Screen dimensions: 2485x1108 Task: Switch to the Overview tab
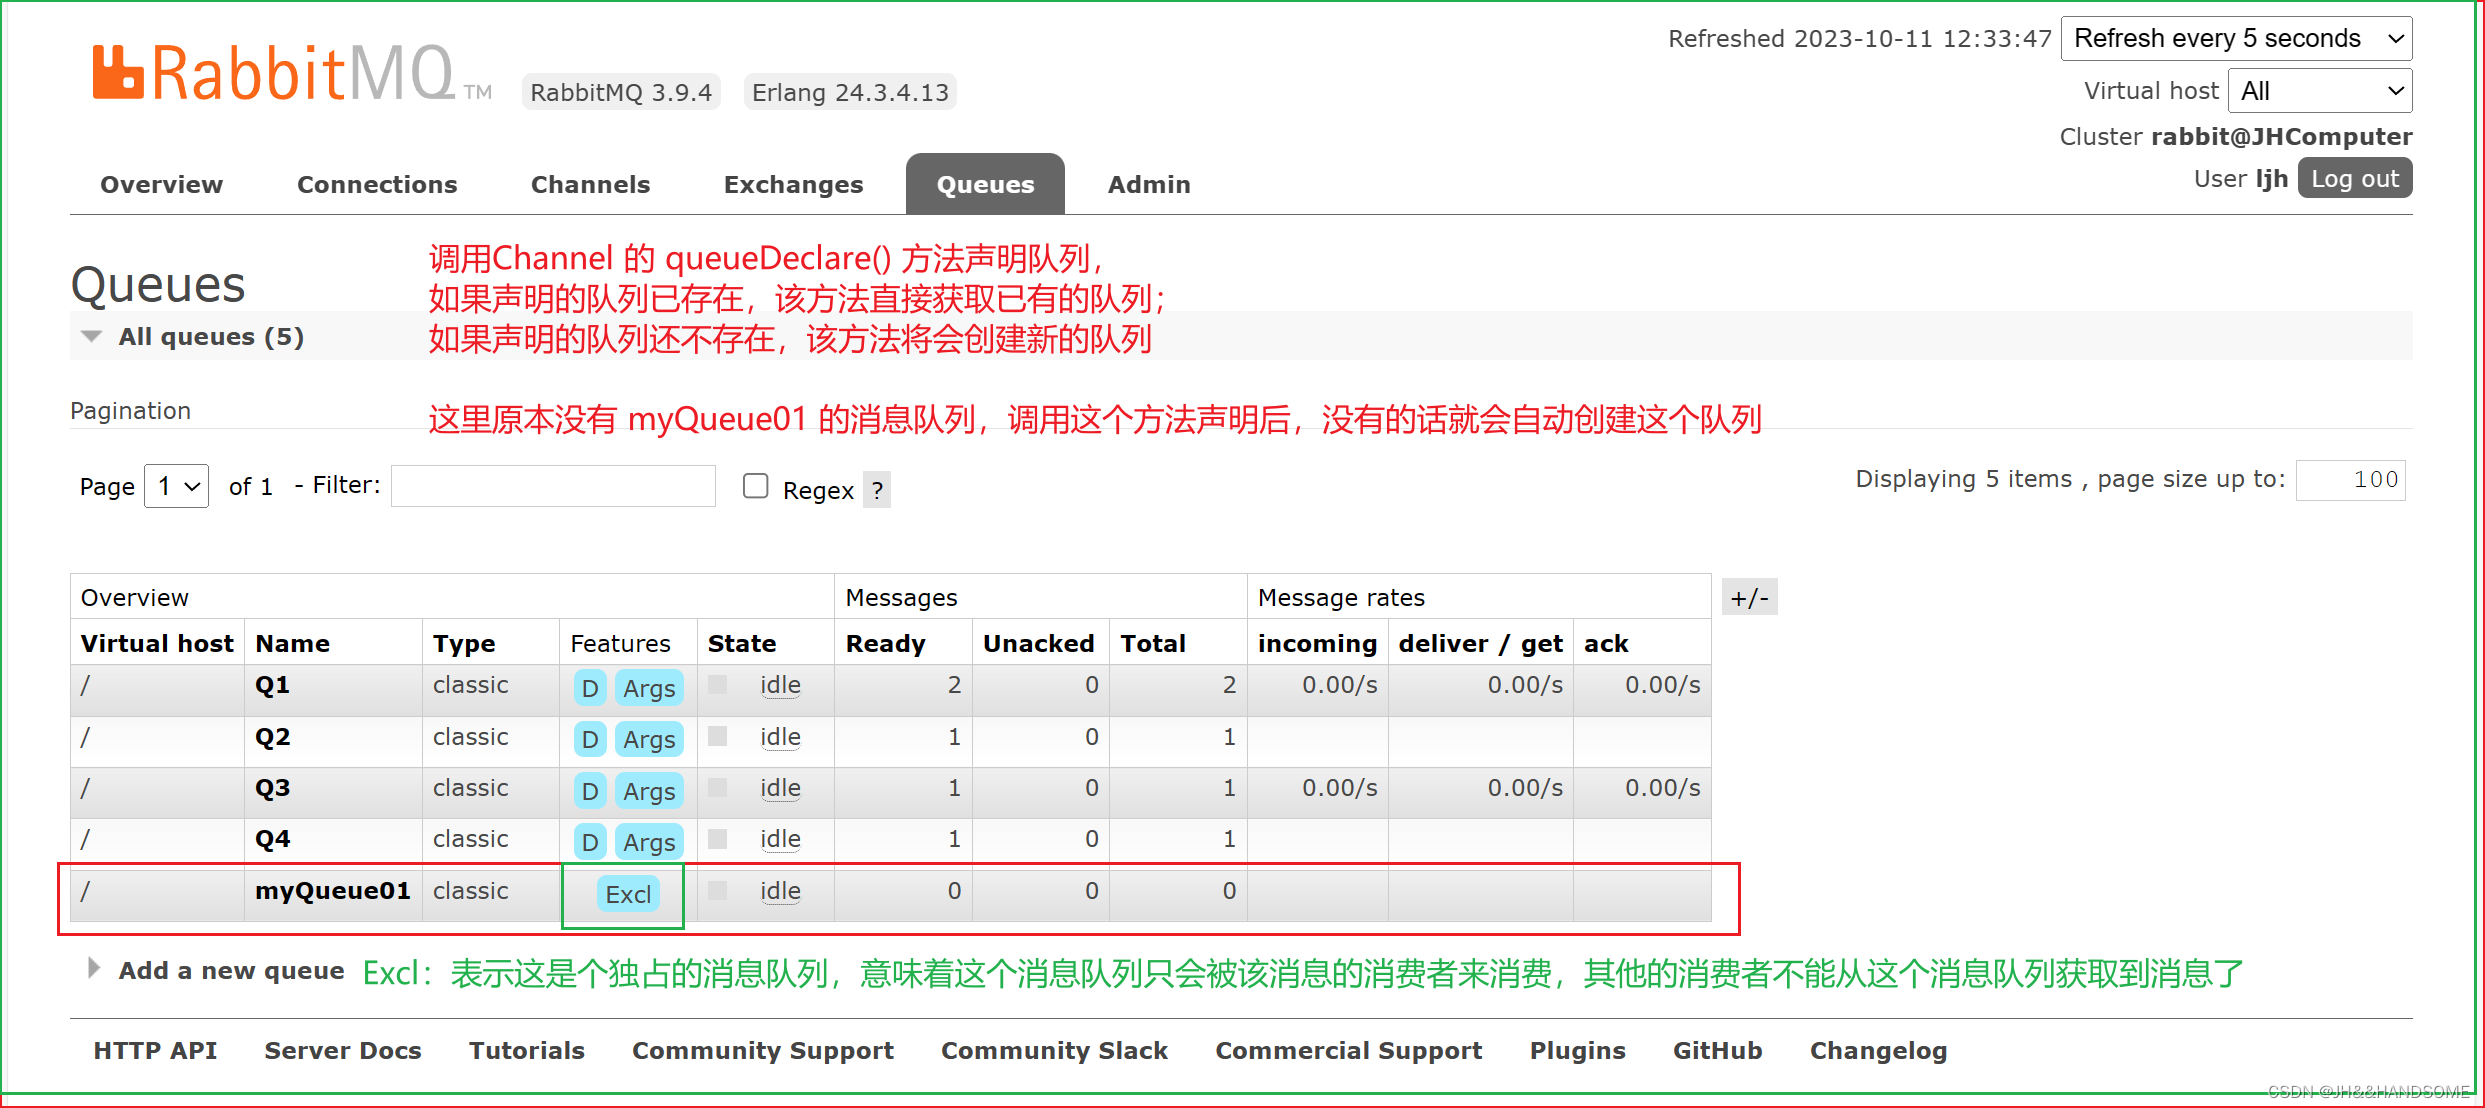click(162, 184)
